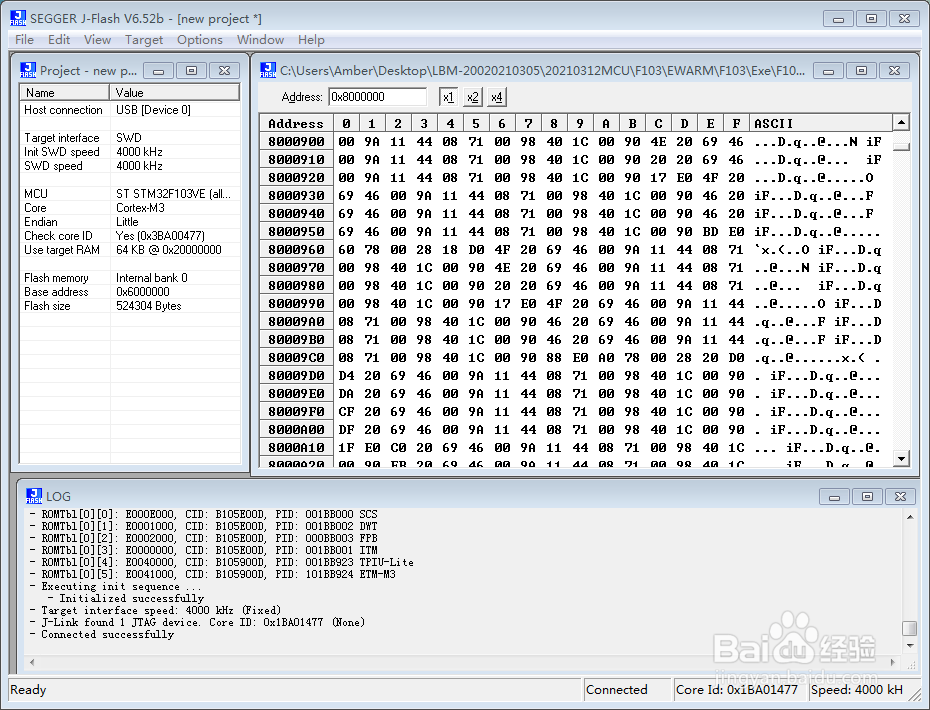Click the Use target RAM row
This screenshot has width=930, height=710.
click(130, 250)
